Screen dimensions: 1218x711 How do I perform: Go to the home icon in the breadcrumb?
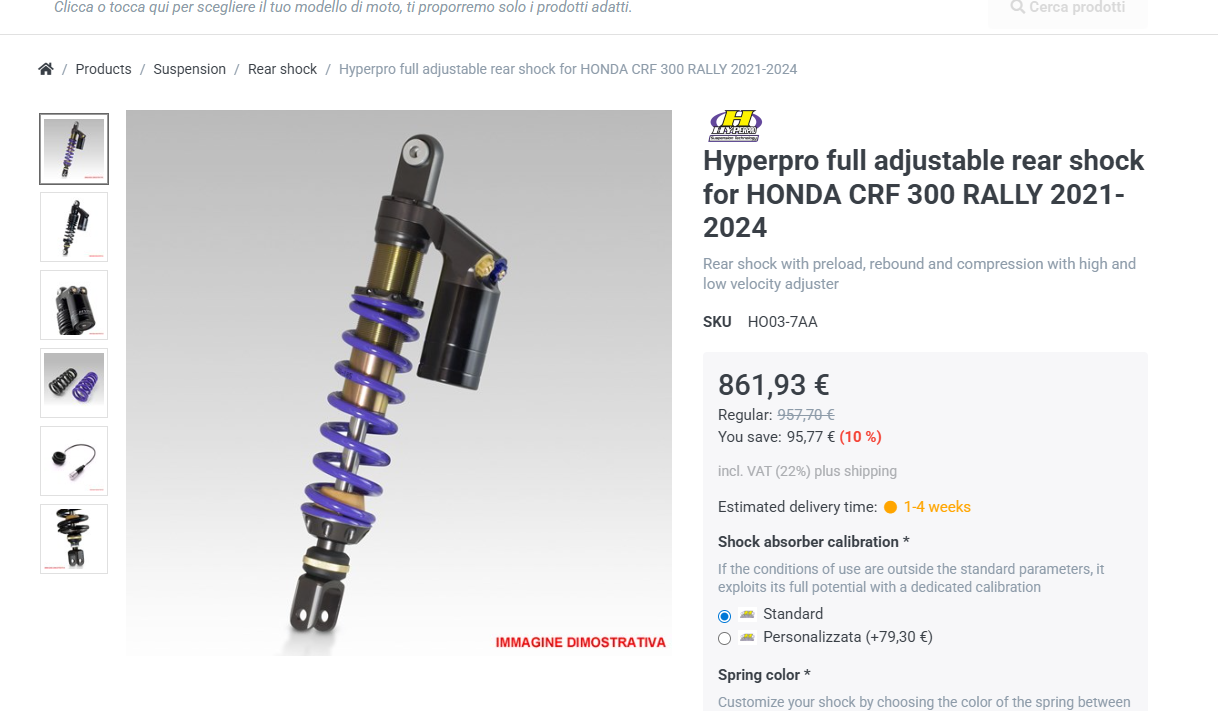[x=45, y=69]
